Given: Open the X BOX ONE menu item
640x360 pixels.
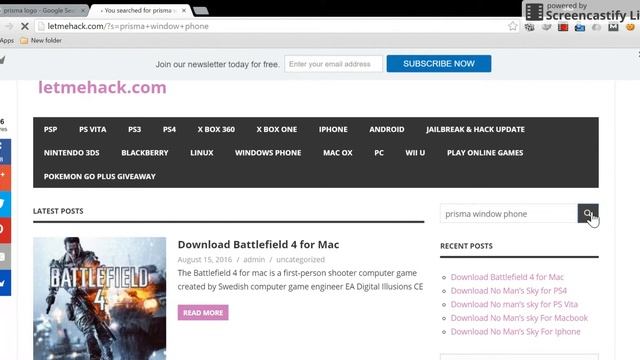Looking at the screenshot, I should coord(277,129).
